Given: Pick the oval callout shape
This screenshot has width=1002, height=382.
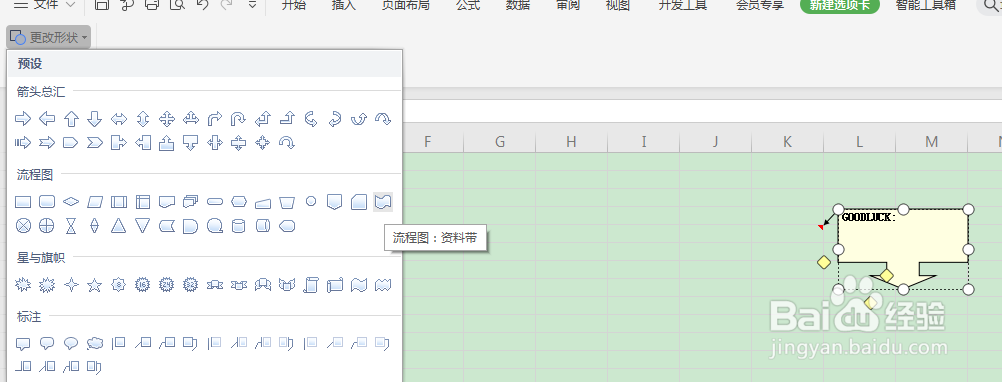Looking at the screenshot, I should click(71, 344).
